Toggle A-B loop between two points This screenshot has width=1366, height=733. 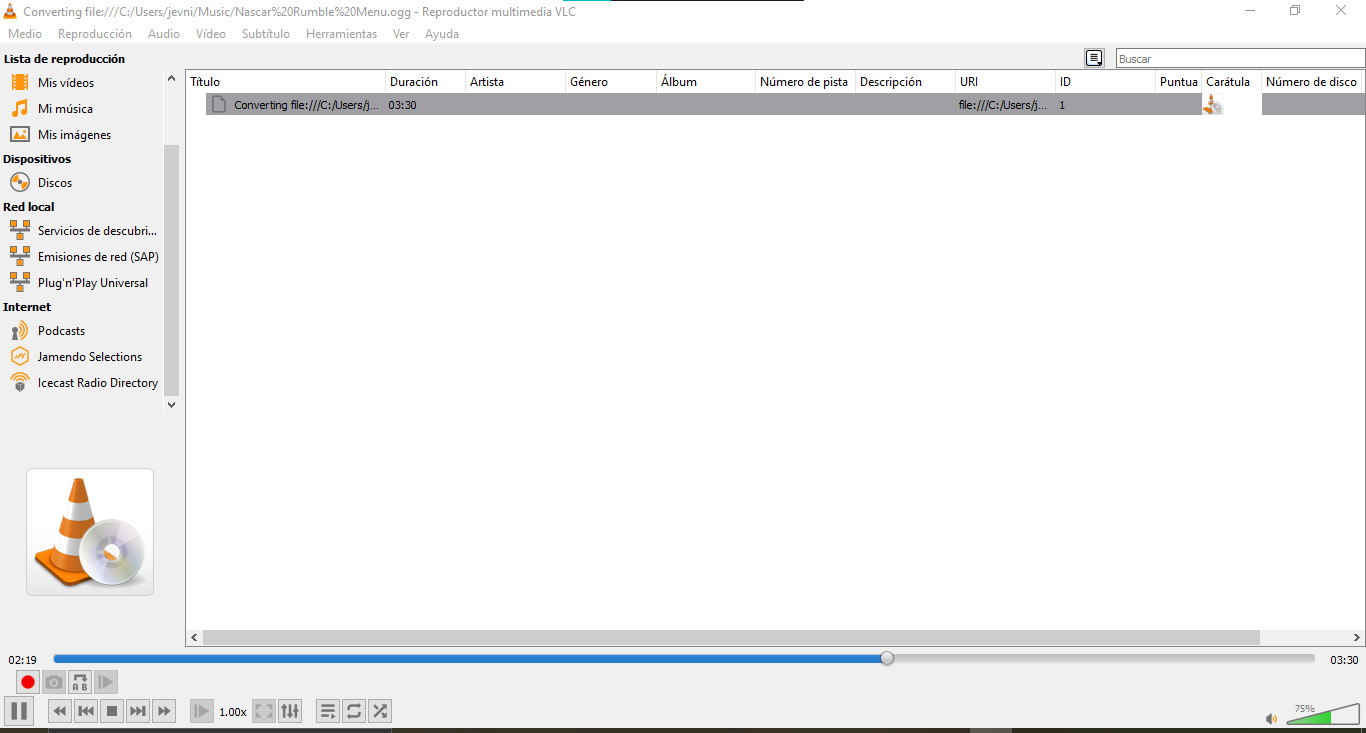point(80,682)
